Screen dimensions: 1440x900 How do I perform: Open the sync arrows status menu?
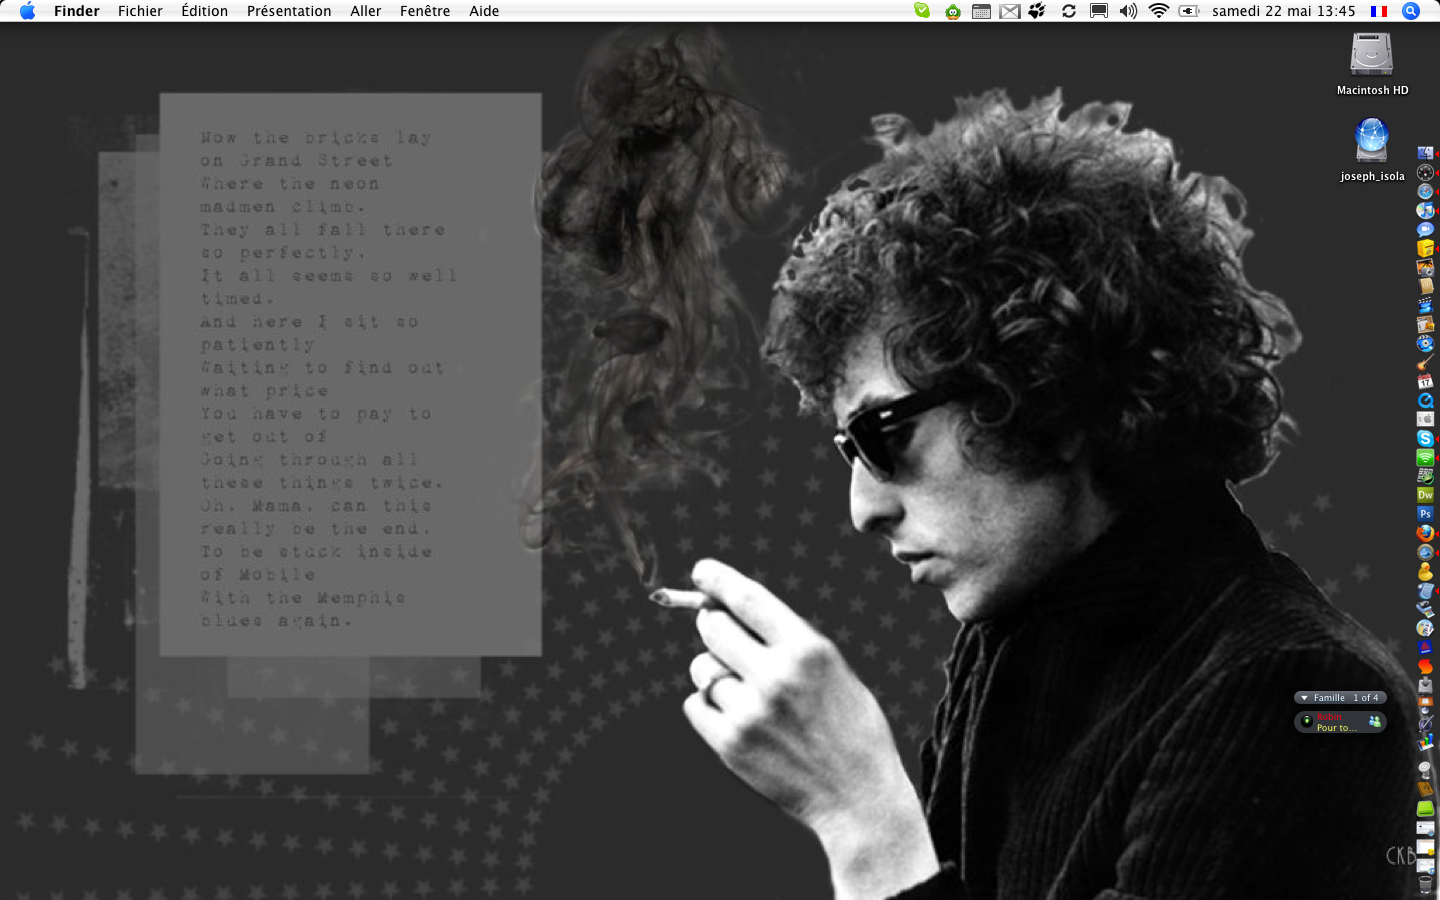coord(1069,11)
